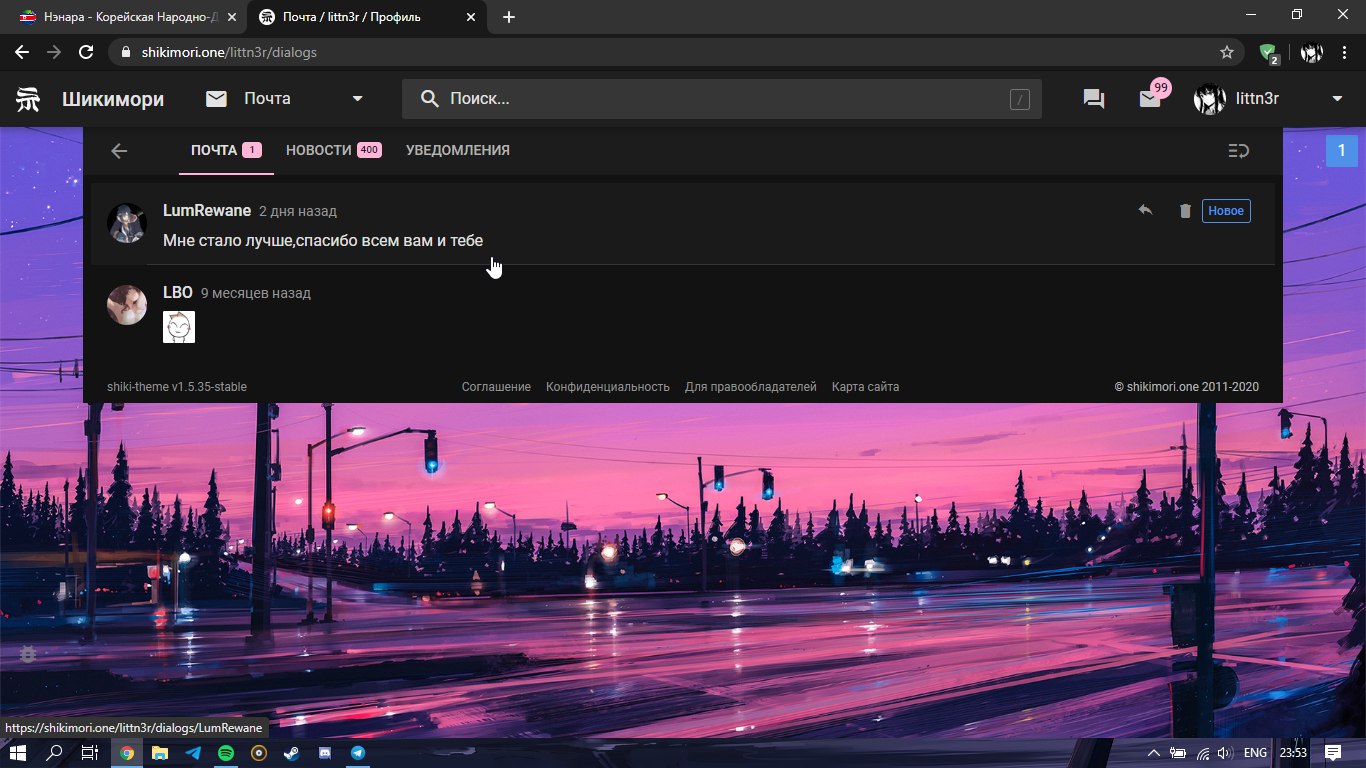The height and width of the screenshot is (768, 1366).
Task: Show hidden system tray icons
Action: 1153,753
